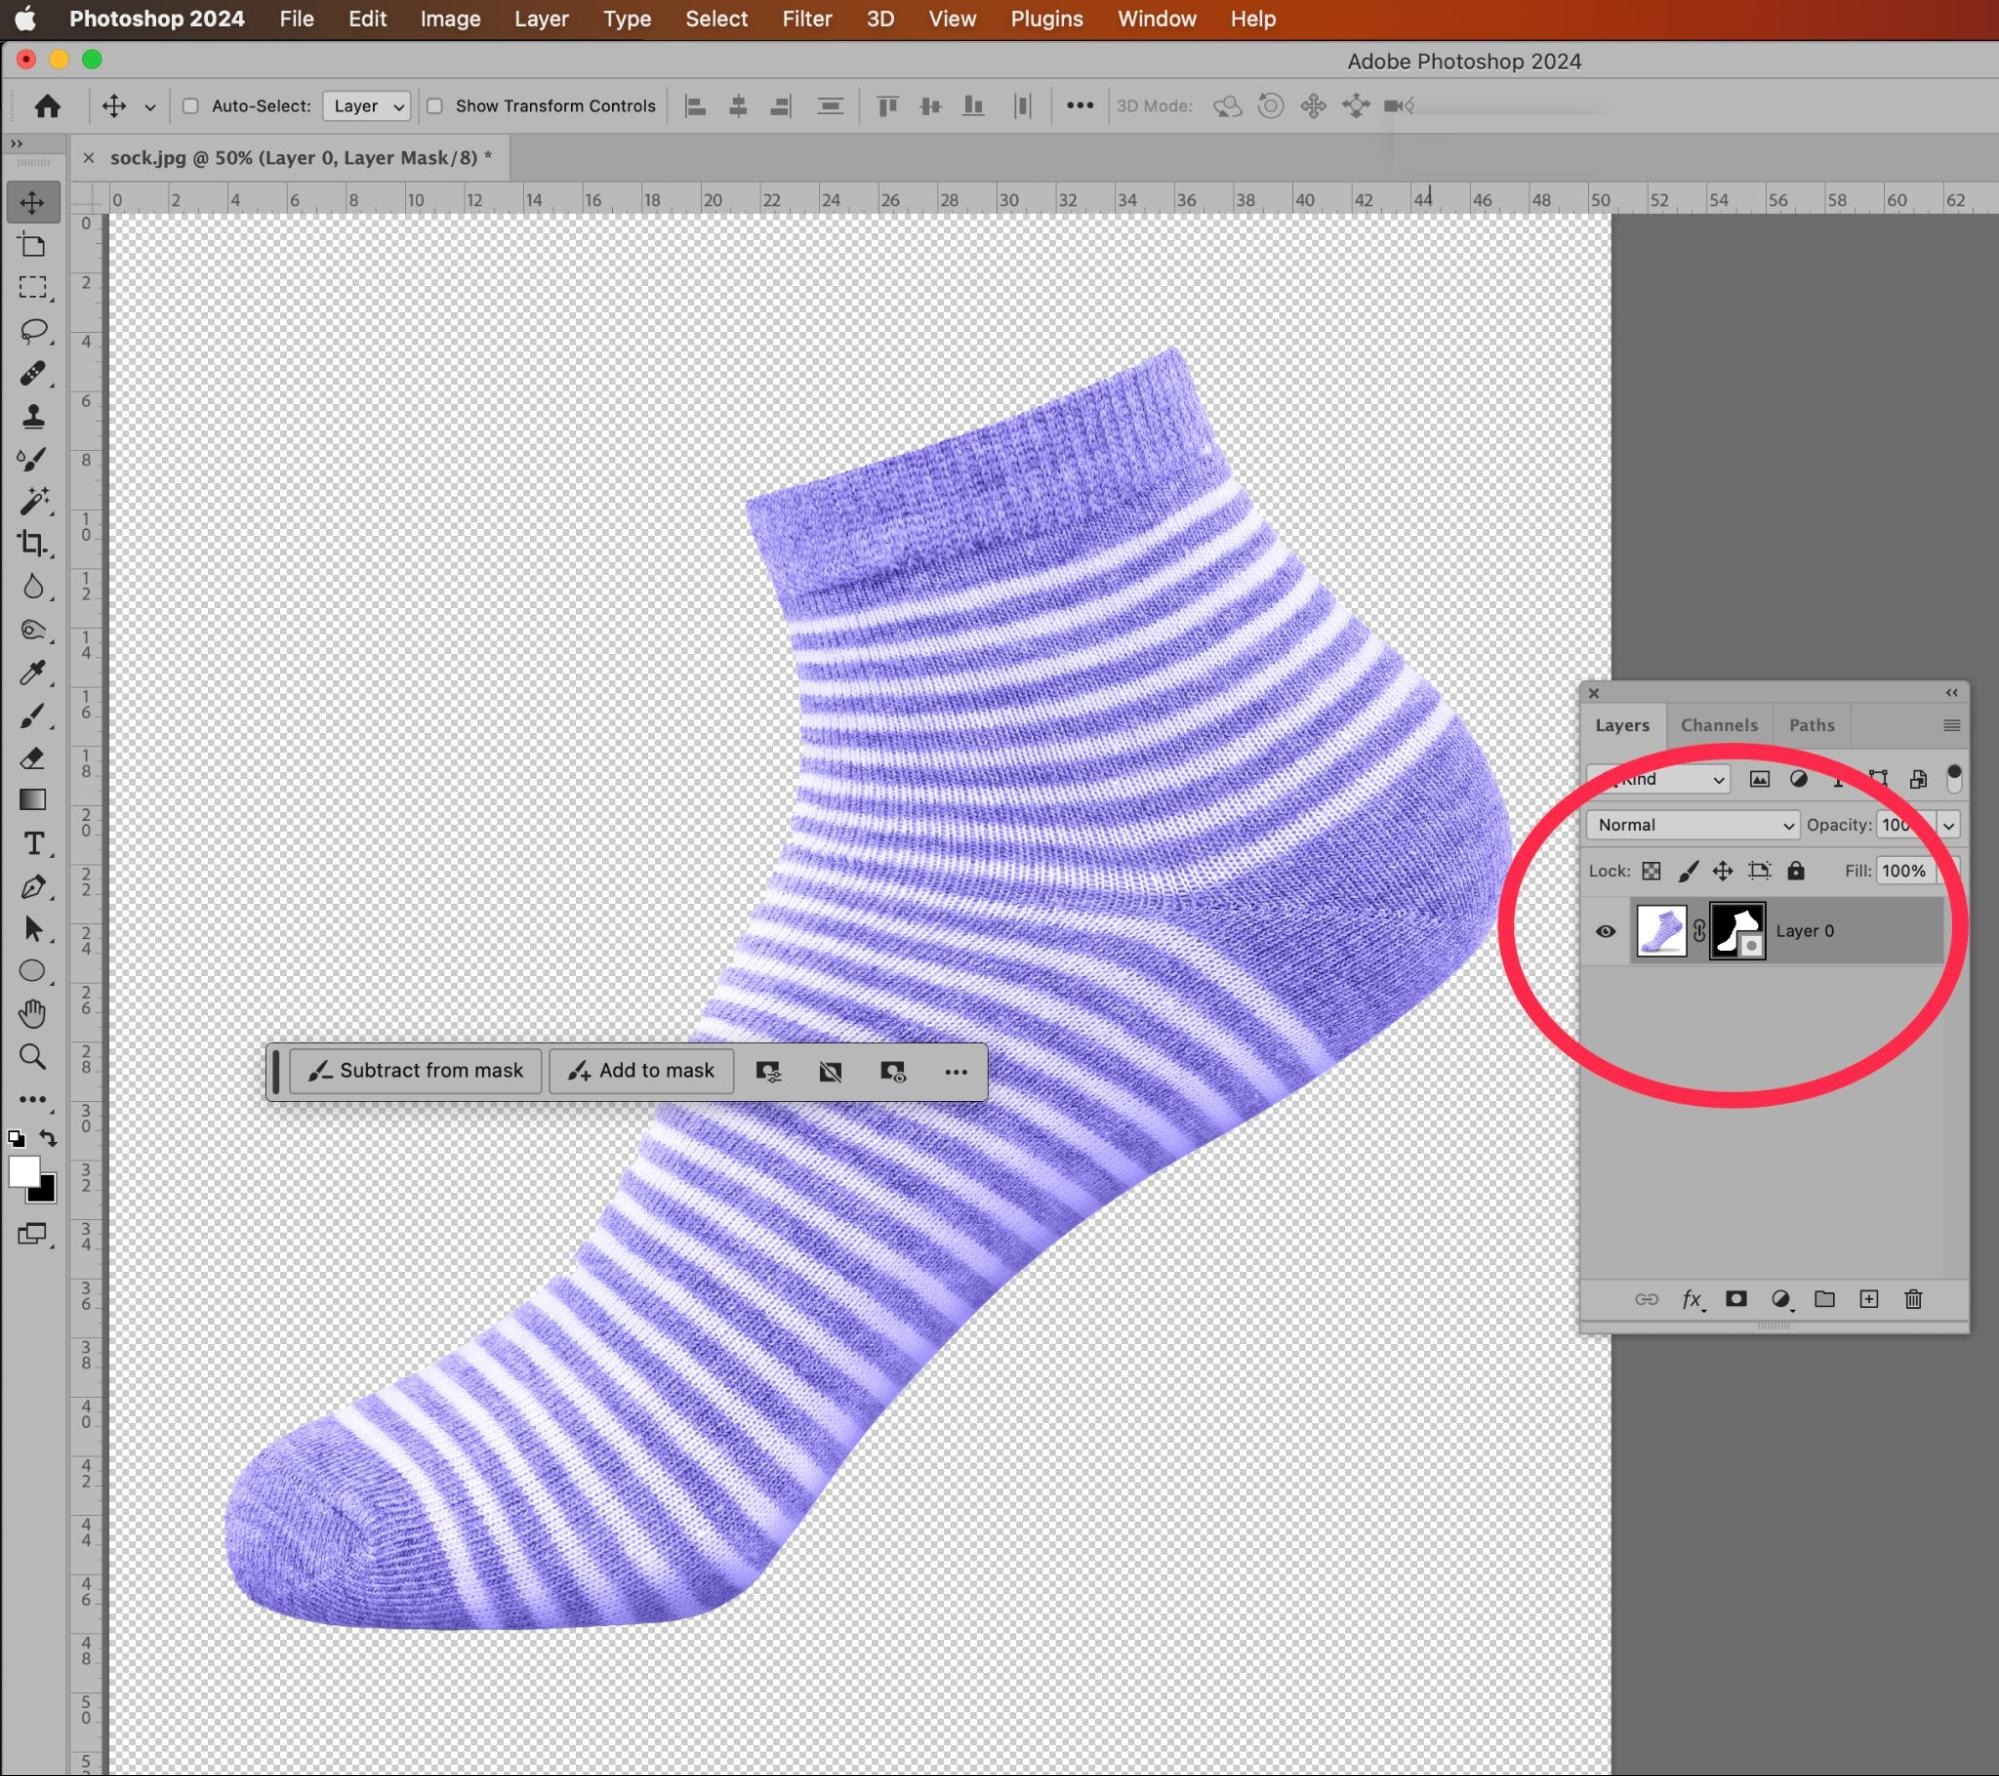
Task: Select the Gradient tool
Action: [33, 800]
